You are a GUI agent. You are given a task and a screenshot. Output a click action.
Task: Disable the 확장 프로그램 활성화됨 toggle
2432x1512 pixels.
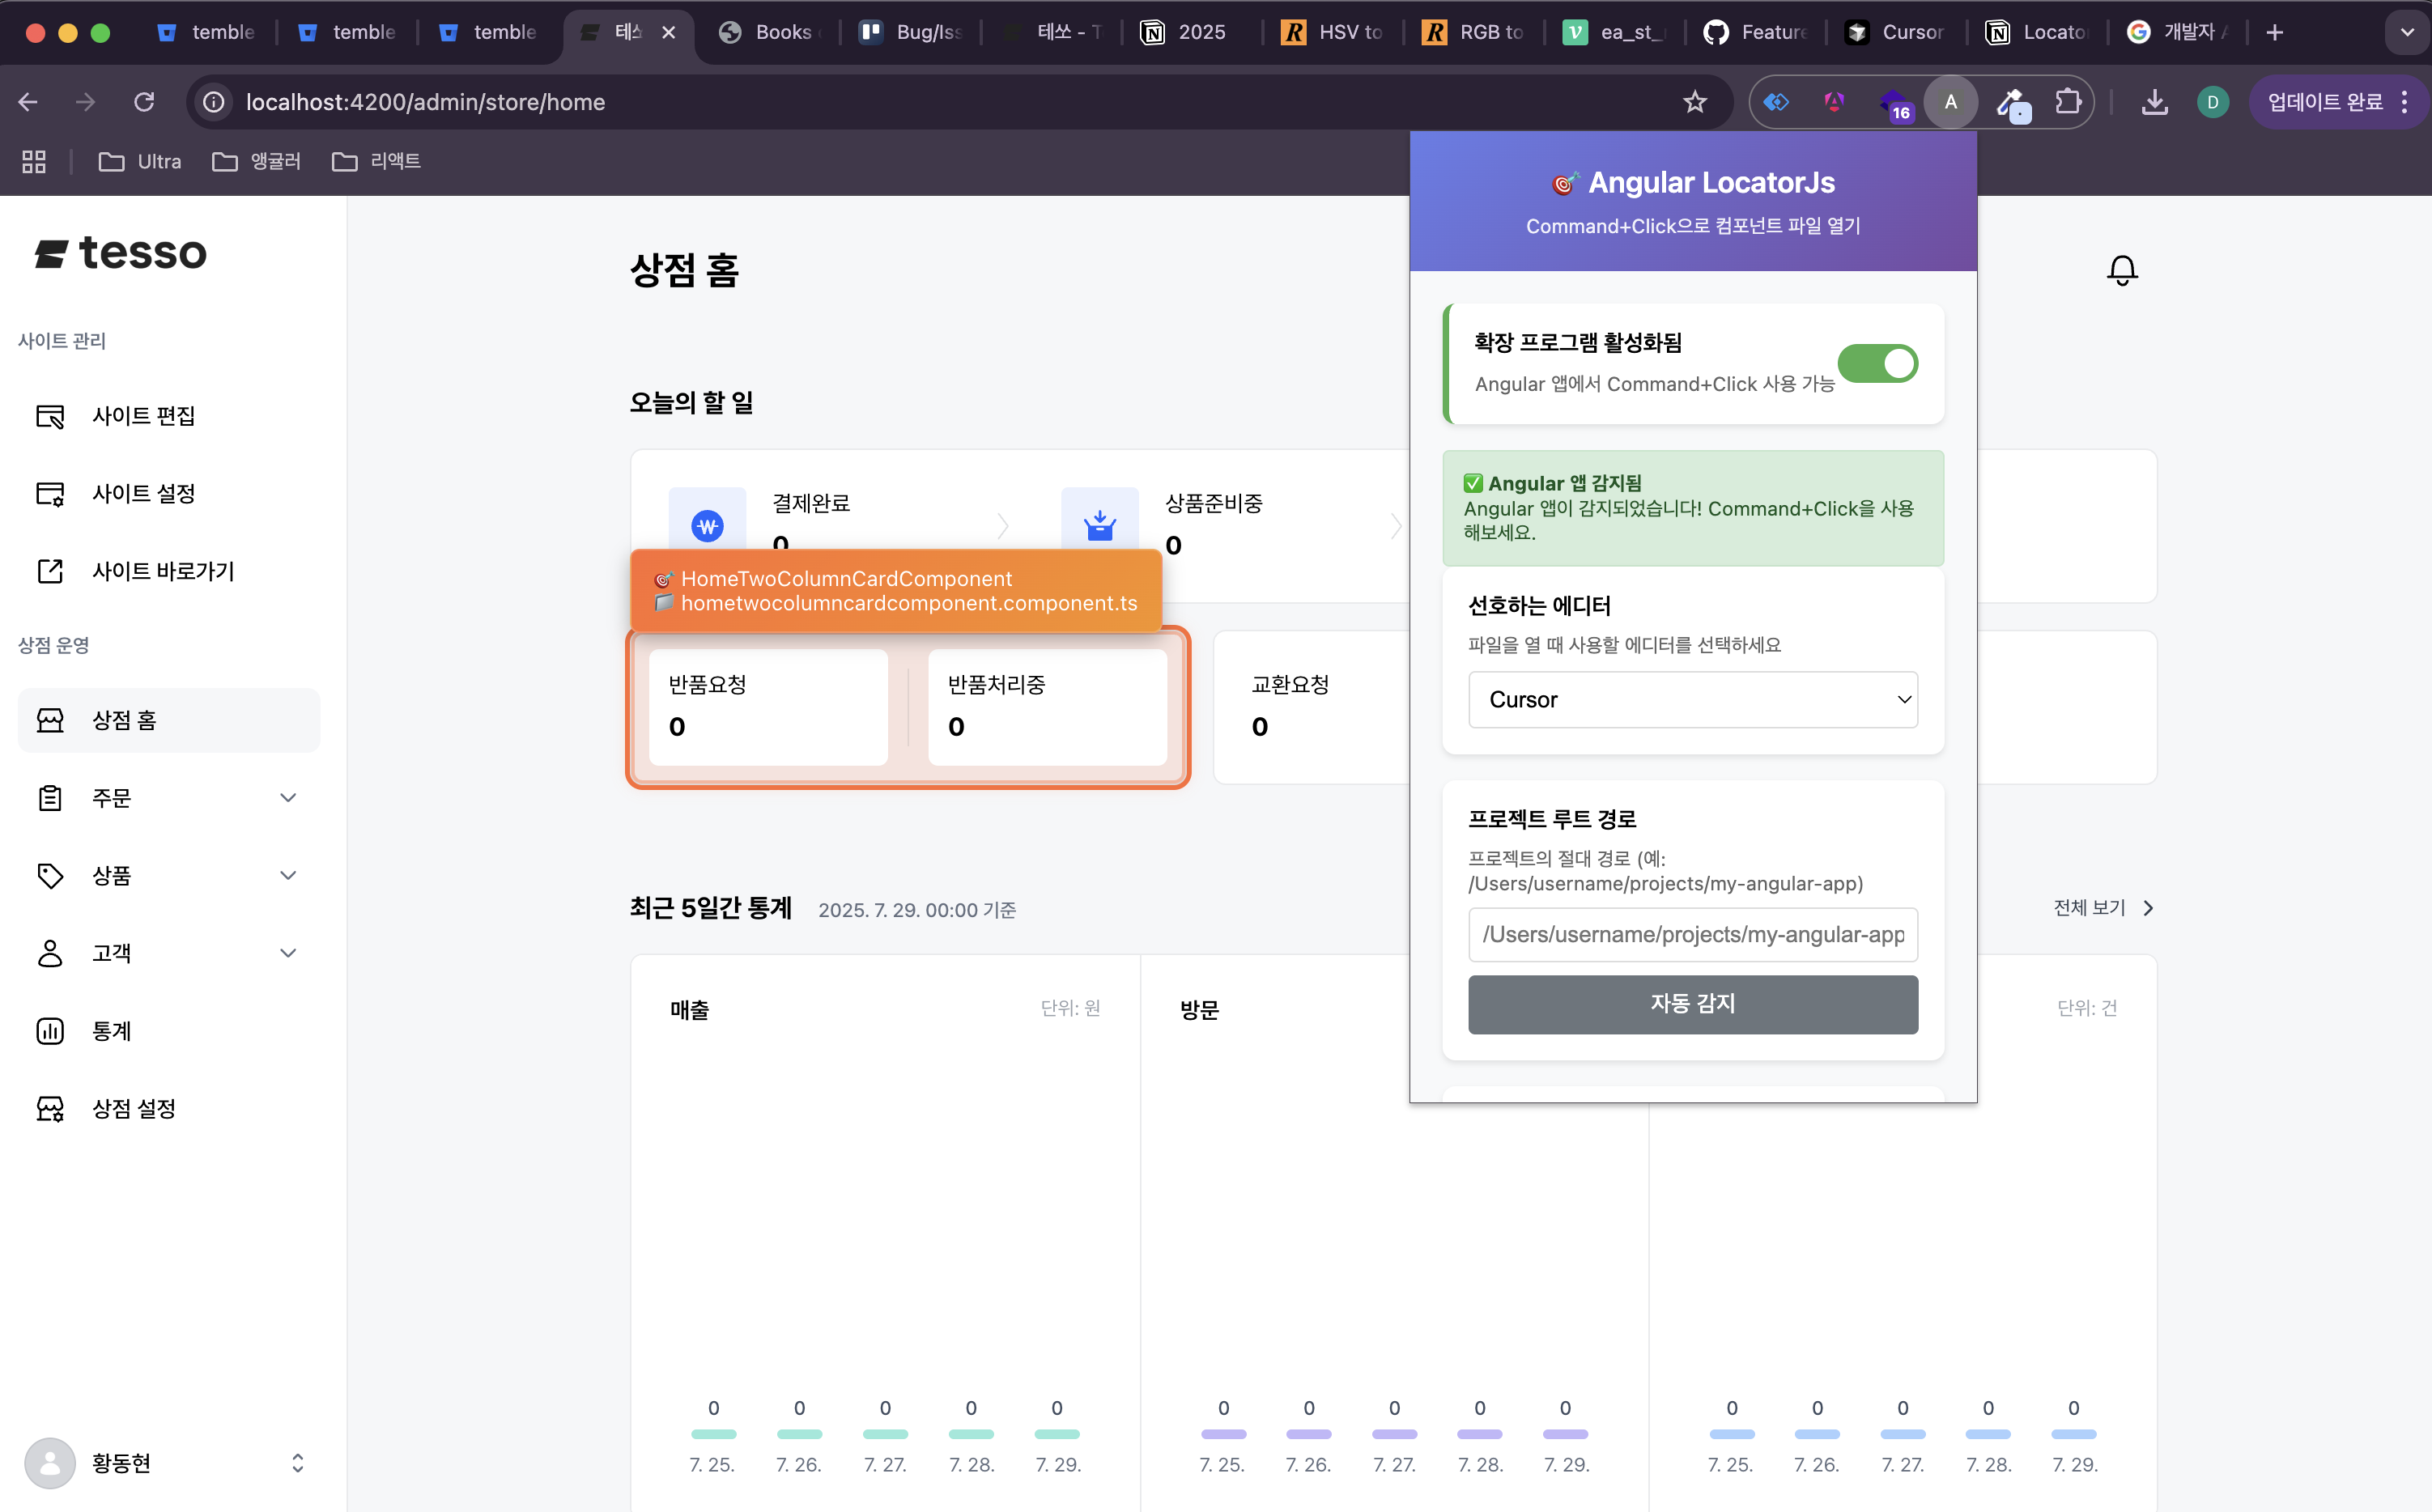[1877, 364]
